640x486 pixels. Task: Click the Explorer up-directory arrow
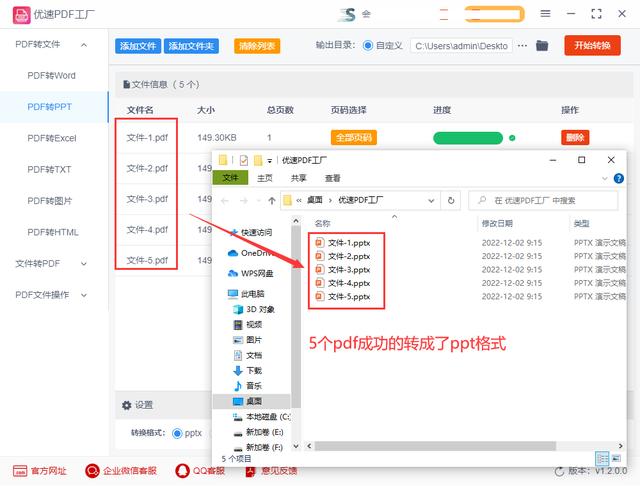pos(272,200)
